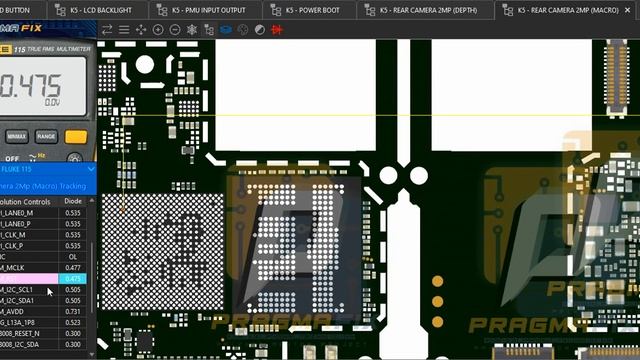Click the zoom in plus icon

[x=158, y=29]
